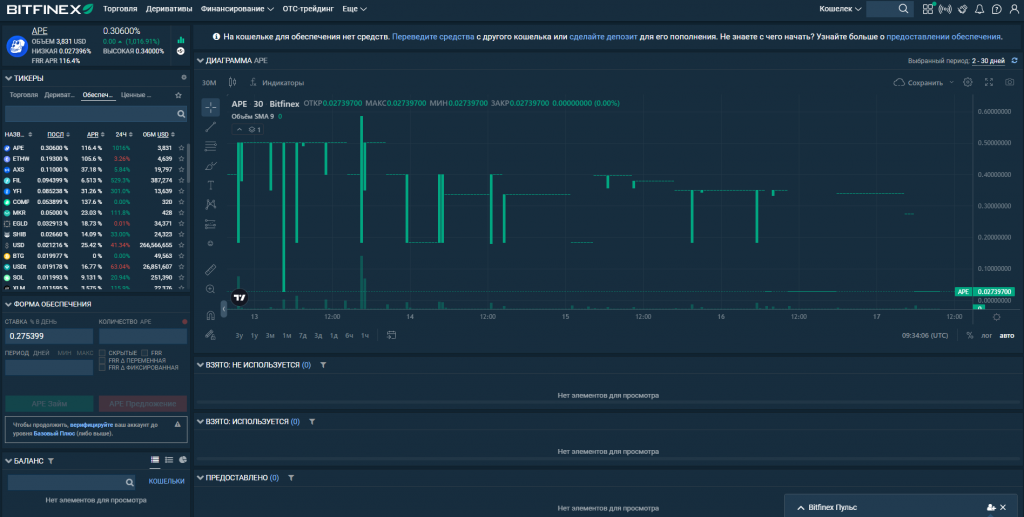Click the сделайте депозит link
This screenshot has width=1024, height=517.
click(603, 37)
